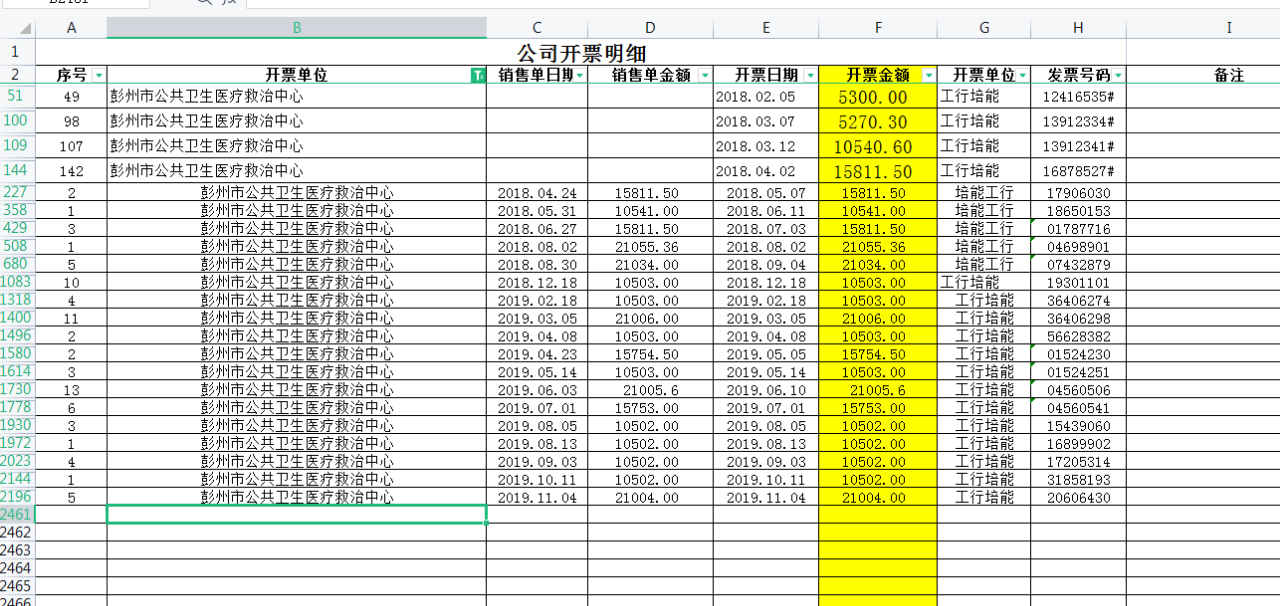Image resolution: width=1280 pixels, height=606 pixels.
Task: Click the 备注 header cell
Action: pyautogui.click(x=1228, y=76)
